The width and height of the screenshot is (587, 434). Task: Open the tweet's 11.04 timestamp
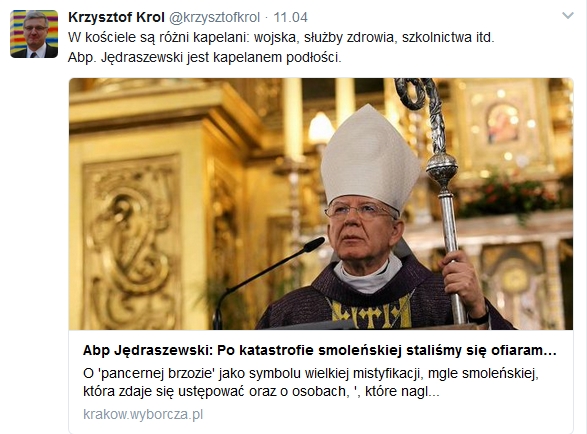(291, 17)
